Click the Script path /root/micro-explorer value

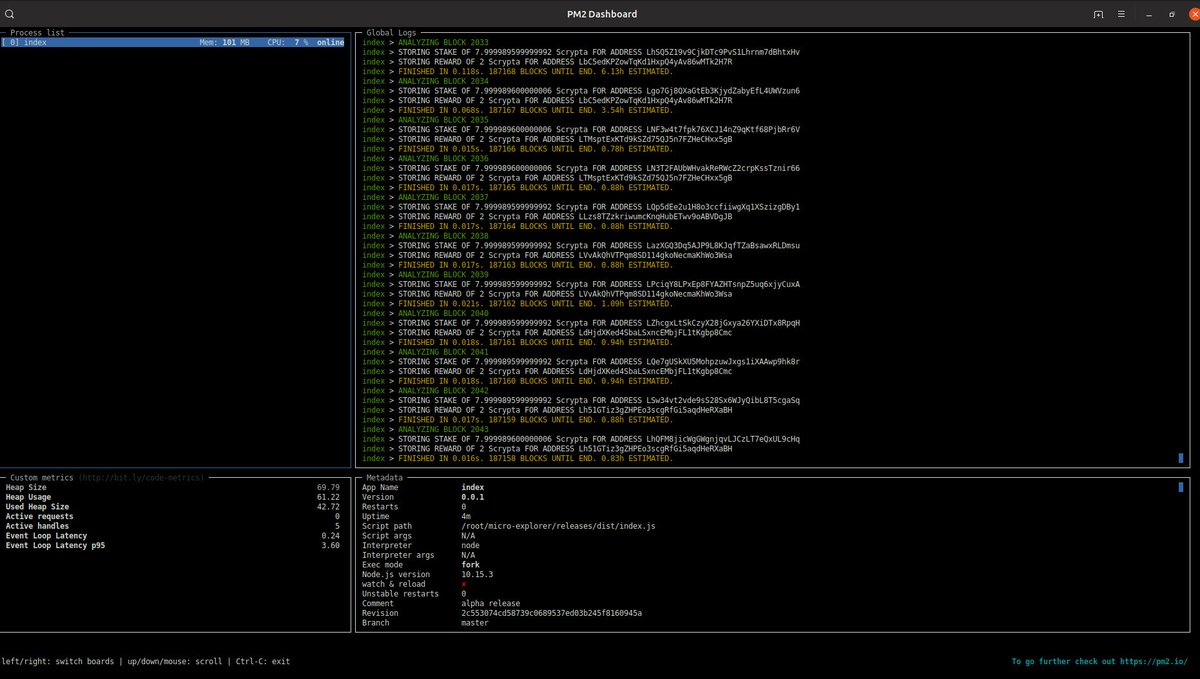point(558,526)
